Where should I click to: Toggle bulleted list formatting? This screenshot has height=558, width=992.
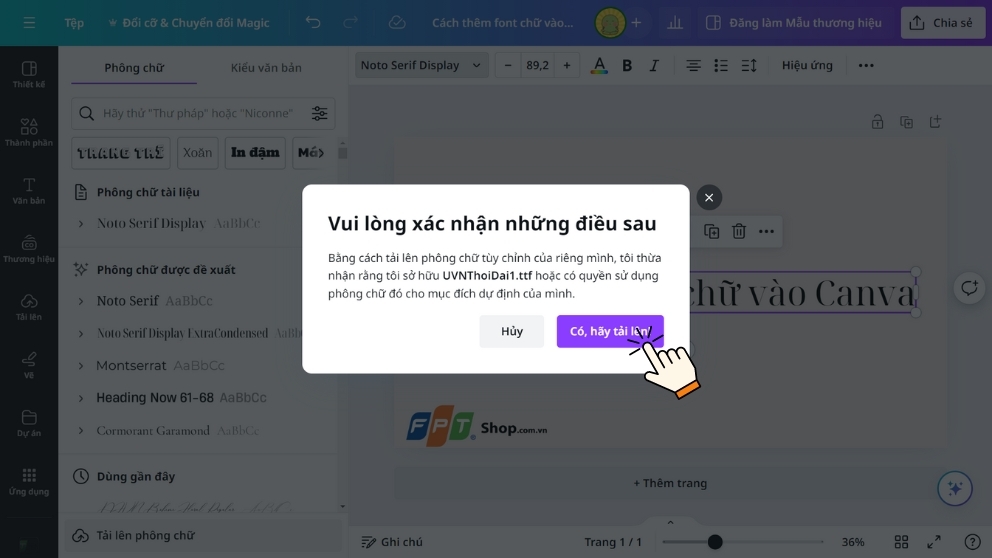click(721, 65)
